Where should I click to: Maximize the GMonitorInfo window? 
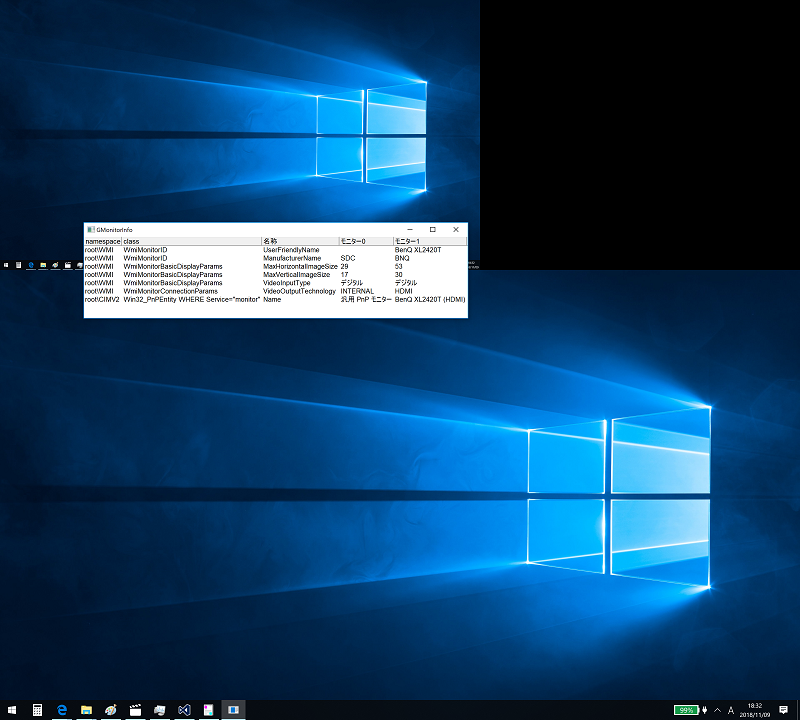pos(433,230)
